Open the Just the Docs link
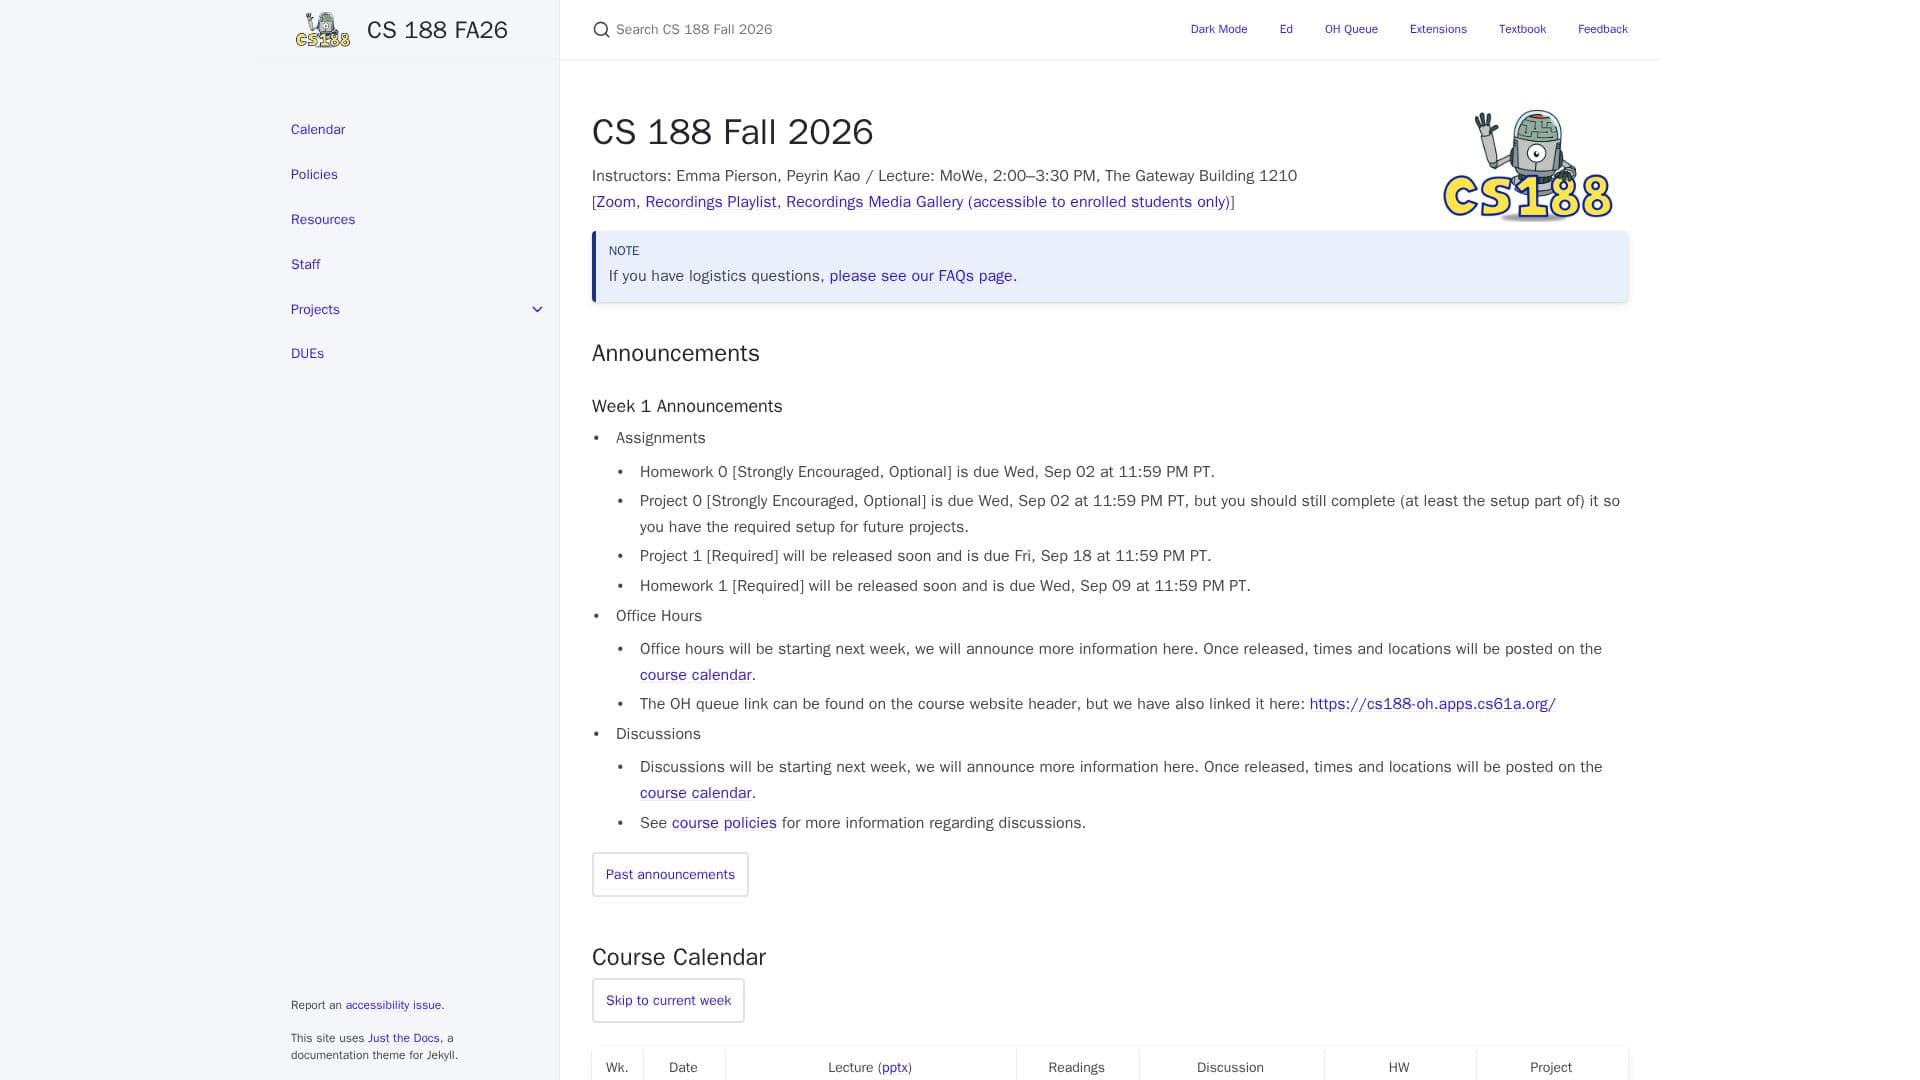1920x1080 pixels. pos(403,1039)
